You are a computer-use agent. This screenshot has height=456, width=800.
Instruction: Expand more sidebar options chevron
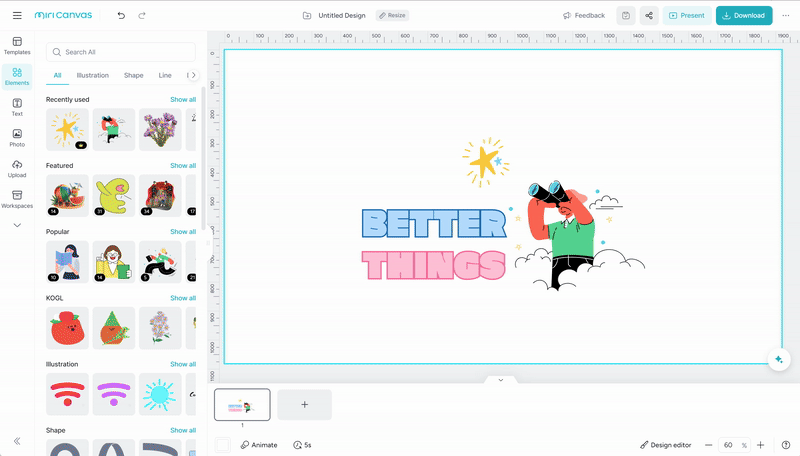tap(17, 226)
